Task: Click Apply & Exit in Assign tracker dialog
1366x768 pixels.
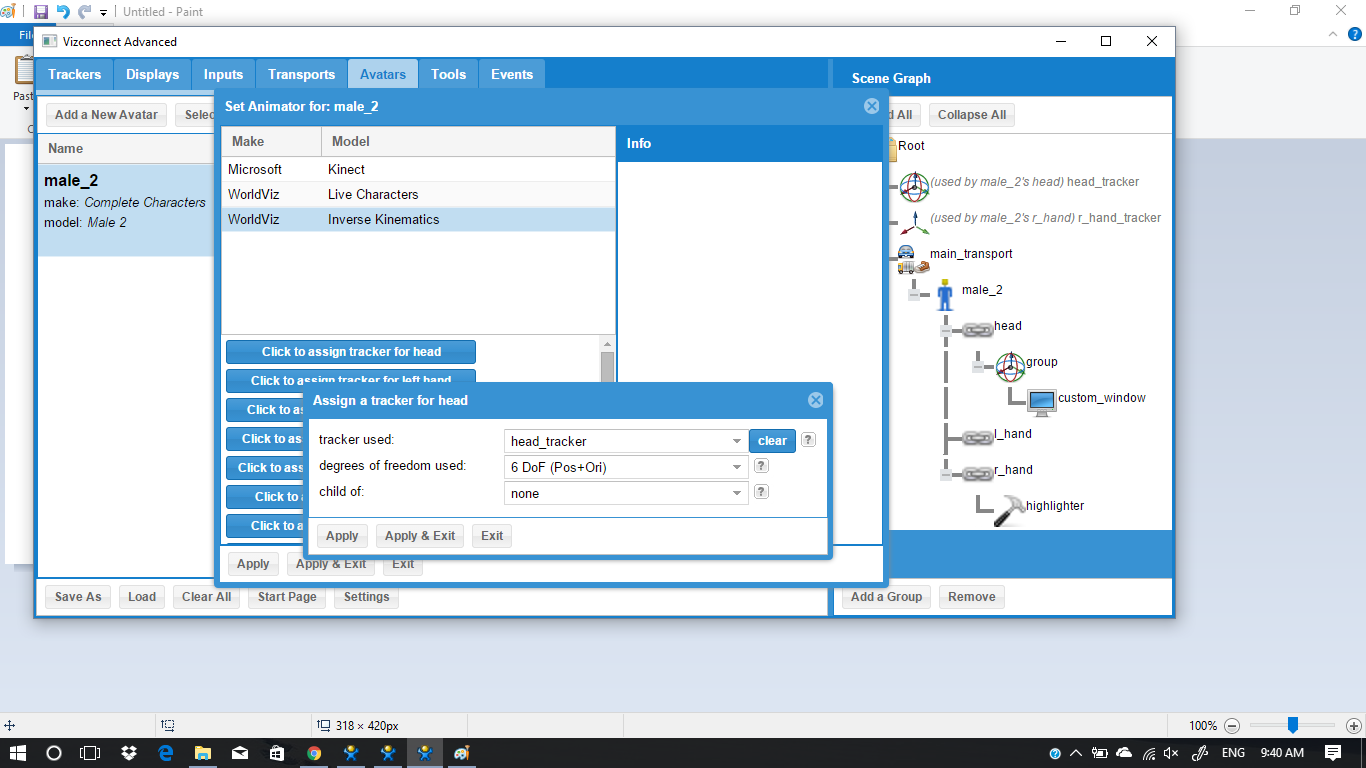Action: [x=420, y=536]
